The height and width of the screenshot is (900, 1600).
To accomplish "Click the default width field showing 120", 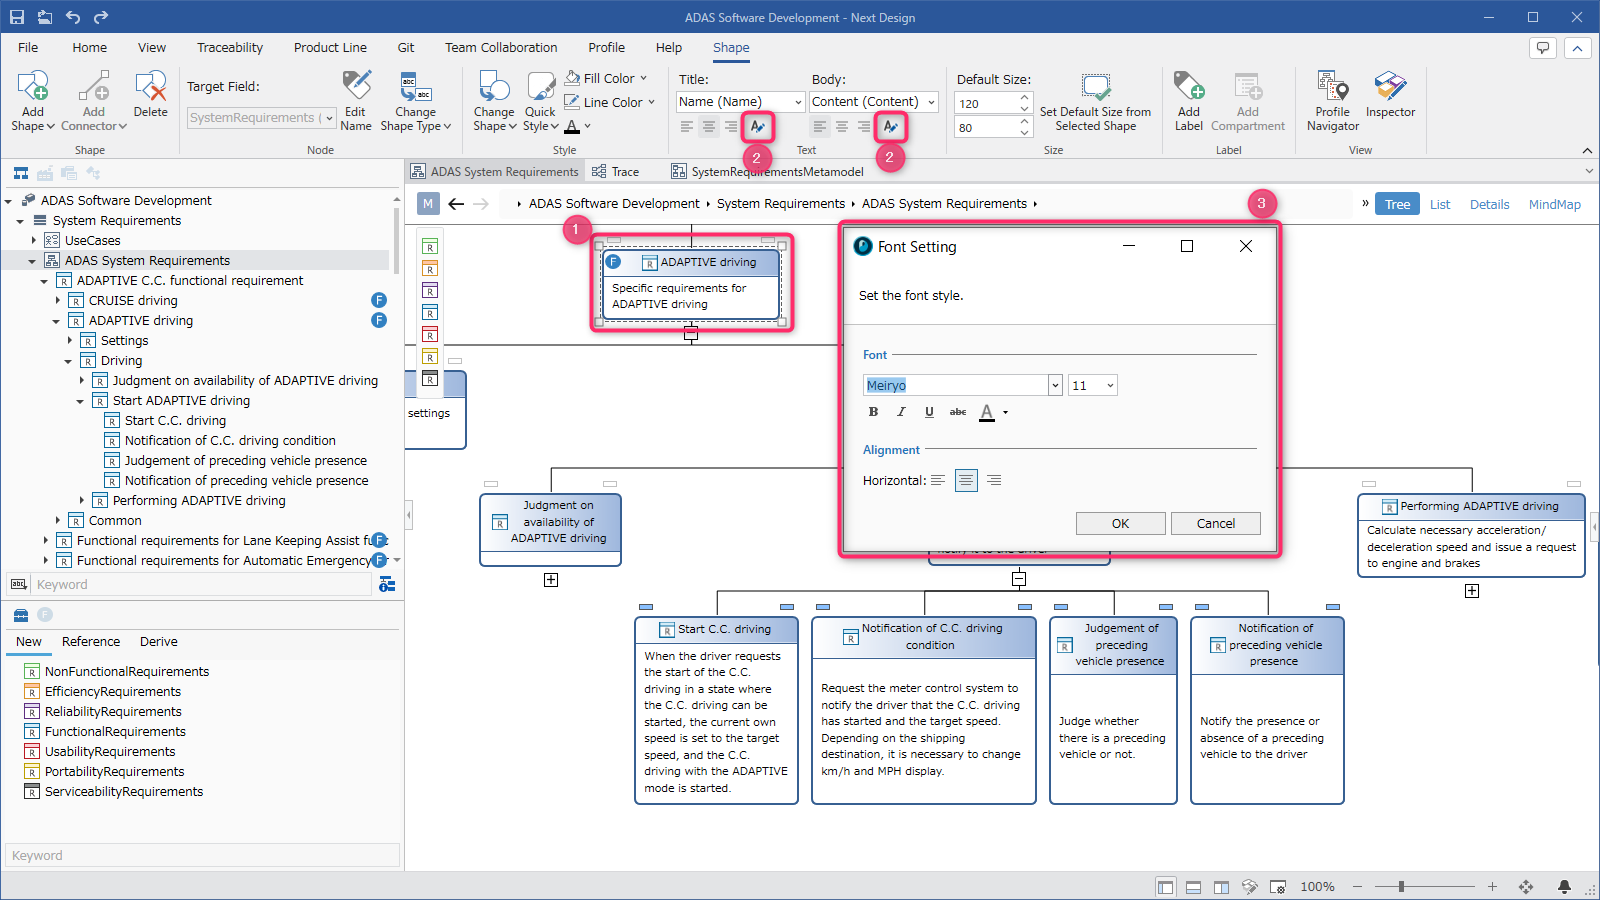I will tap(986, 103).
